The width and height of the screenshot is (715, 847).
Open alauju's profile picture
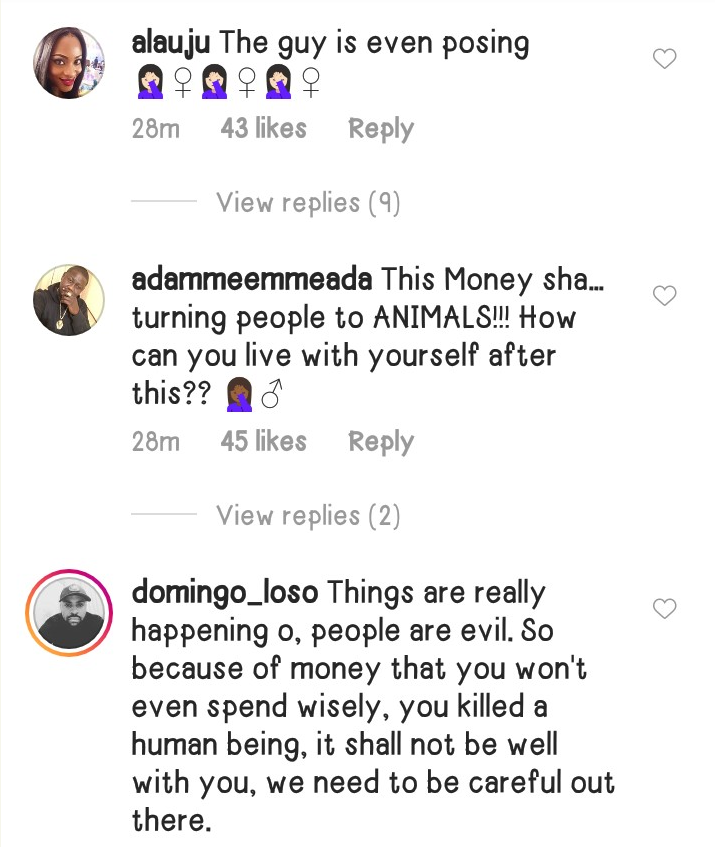(x=70, y=63)
